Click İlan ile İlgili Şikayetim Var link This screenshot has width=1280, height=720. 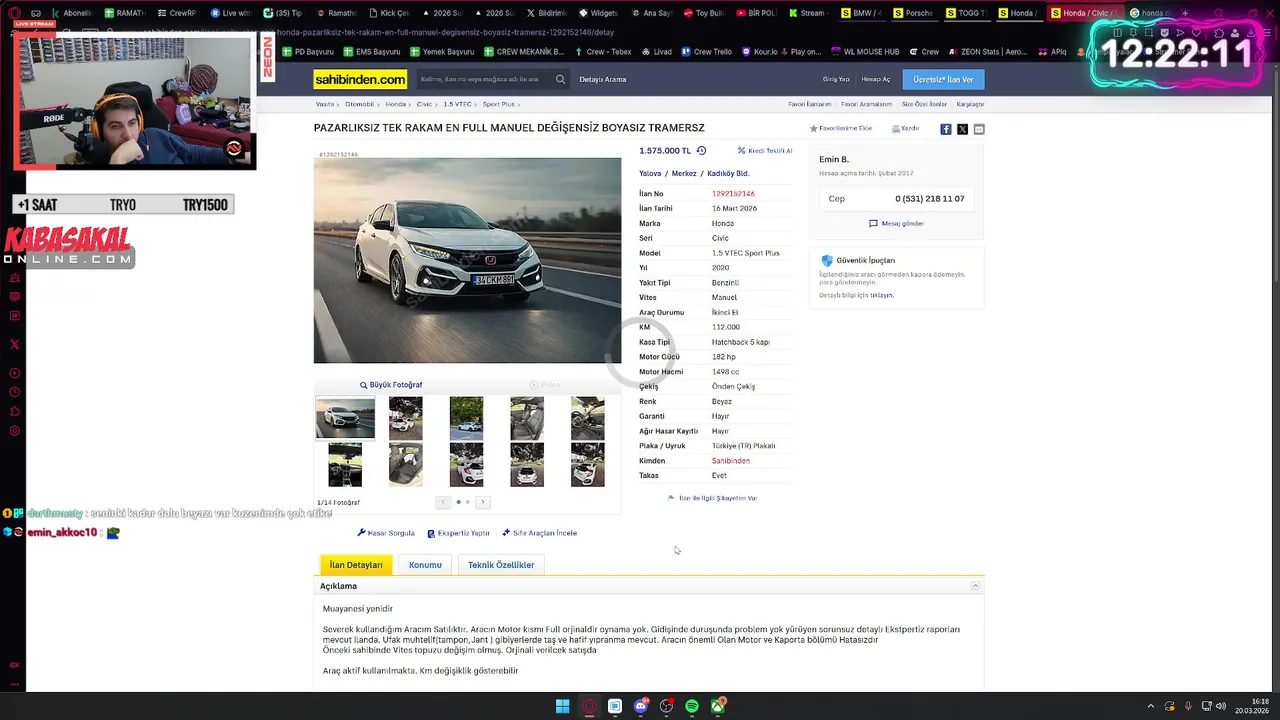pos(712,498)
